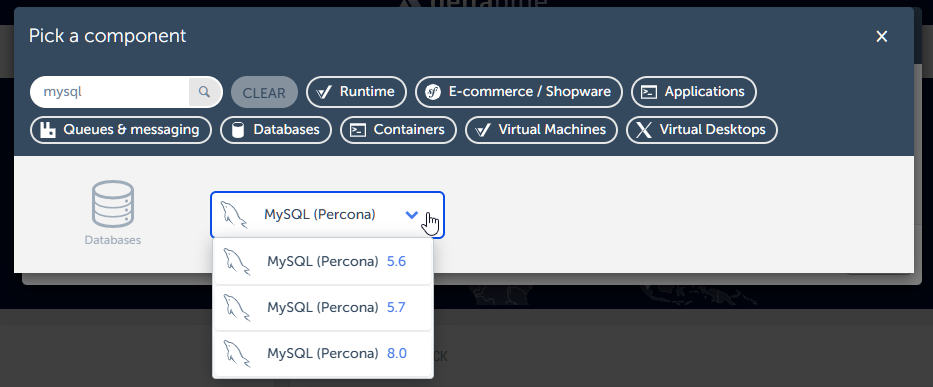Select MySQL (Percona) 5.7 option
The height and width of the screenshot is (387, 933).
pos(323,308)
